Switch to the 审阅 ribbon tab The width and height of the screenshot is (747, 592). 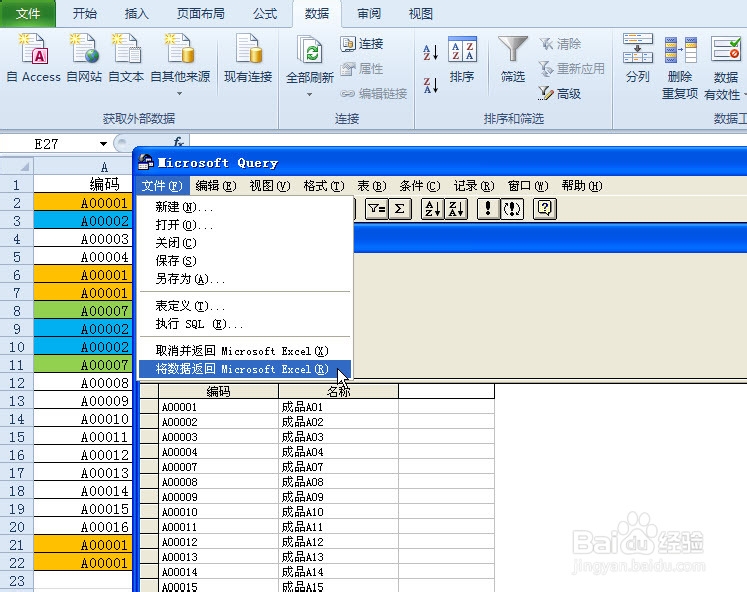[x=369, y=13]
